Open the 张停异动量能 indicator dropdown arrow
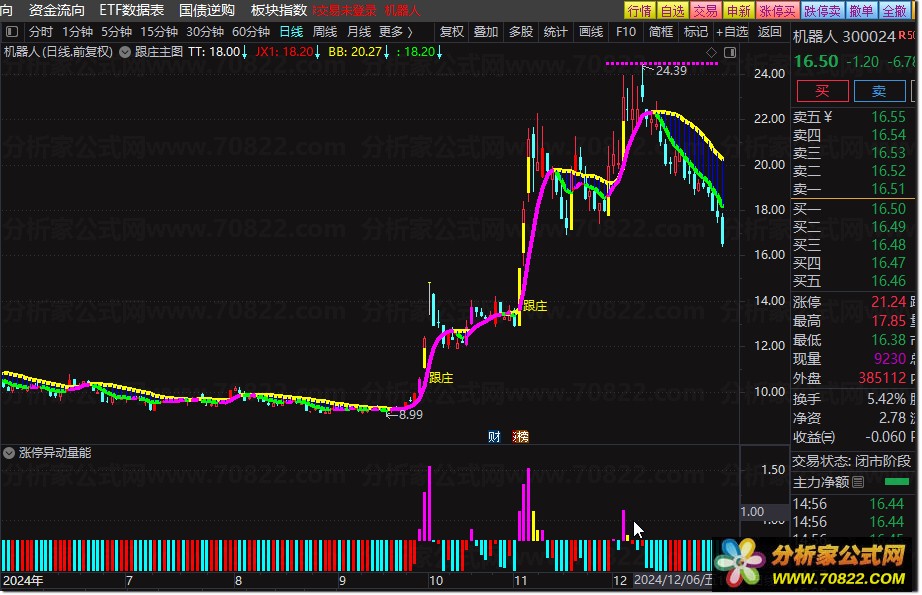 9,453
